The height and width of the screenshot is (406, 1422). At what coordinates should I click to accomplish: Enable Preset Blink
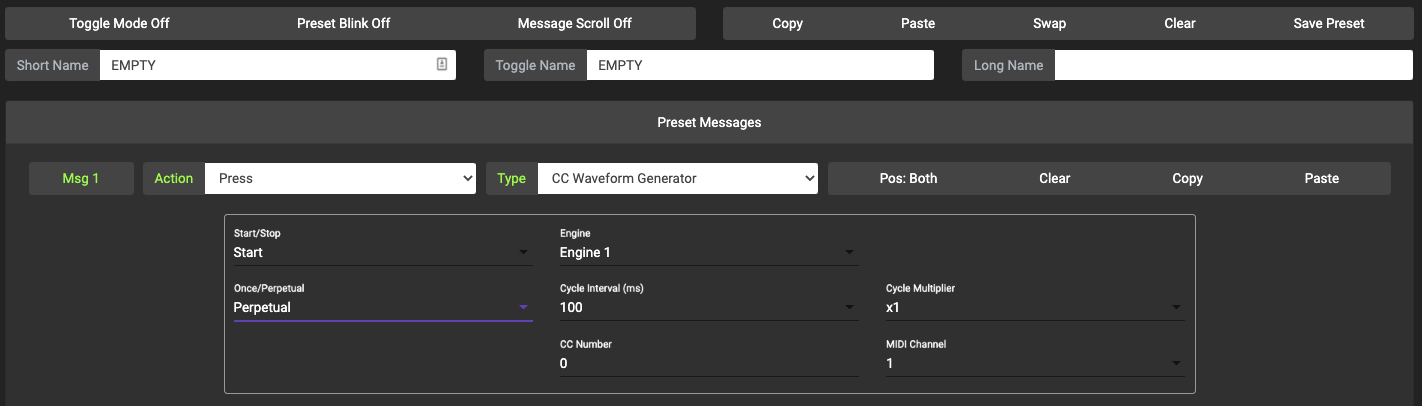point(343,23)
